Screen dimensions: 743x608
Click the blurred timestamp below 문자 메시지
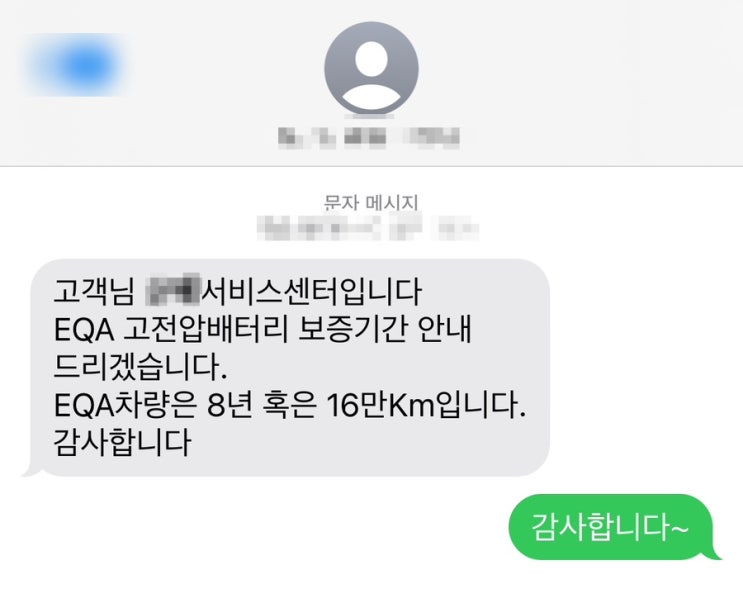coord(368,228)
